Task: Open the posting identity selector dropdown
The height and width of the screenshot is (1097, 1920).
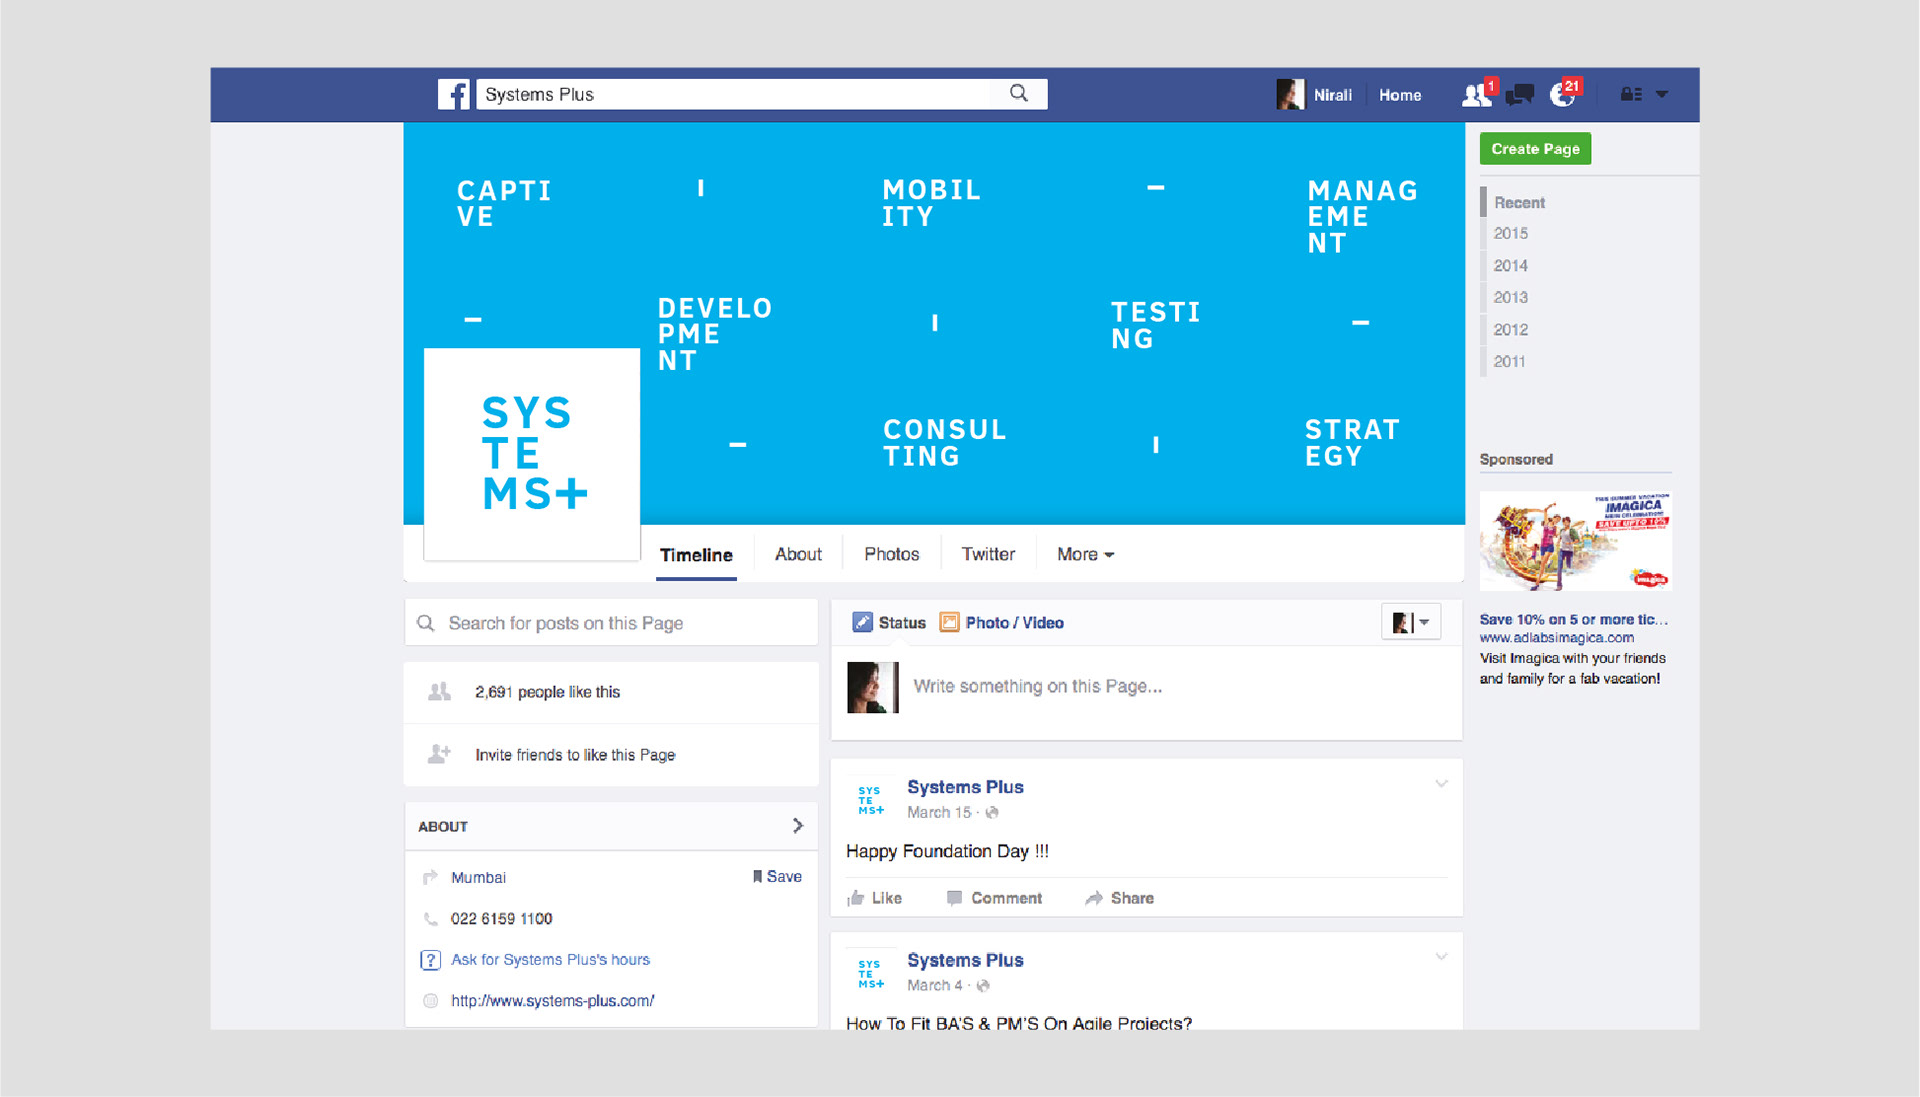Action: tap(1411, 622)
